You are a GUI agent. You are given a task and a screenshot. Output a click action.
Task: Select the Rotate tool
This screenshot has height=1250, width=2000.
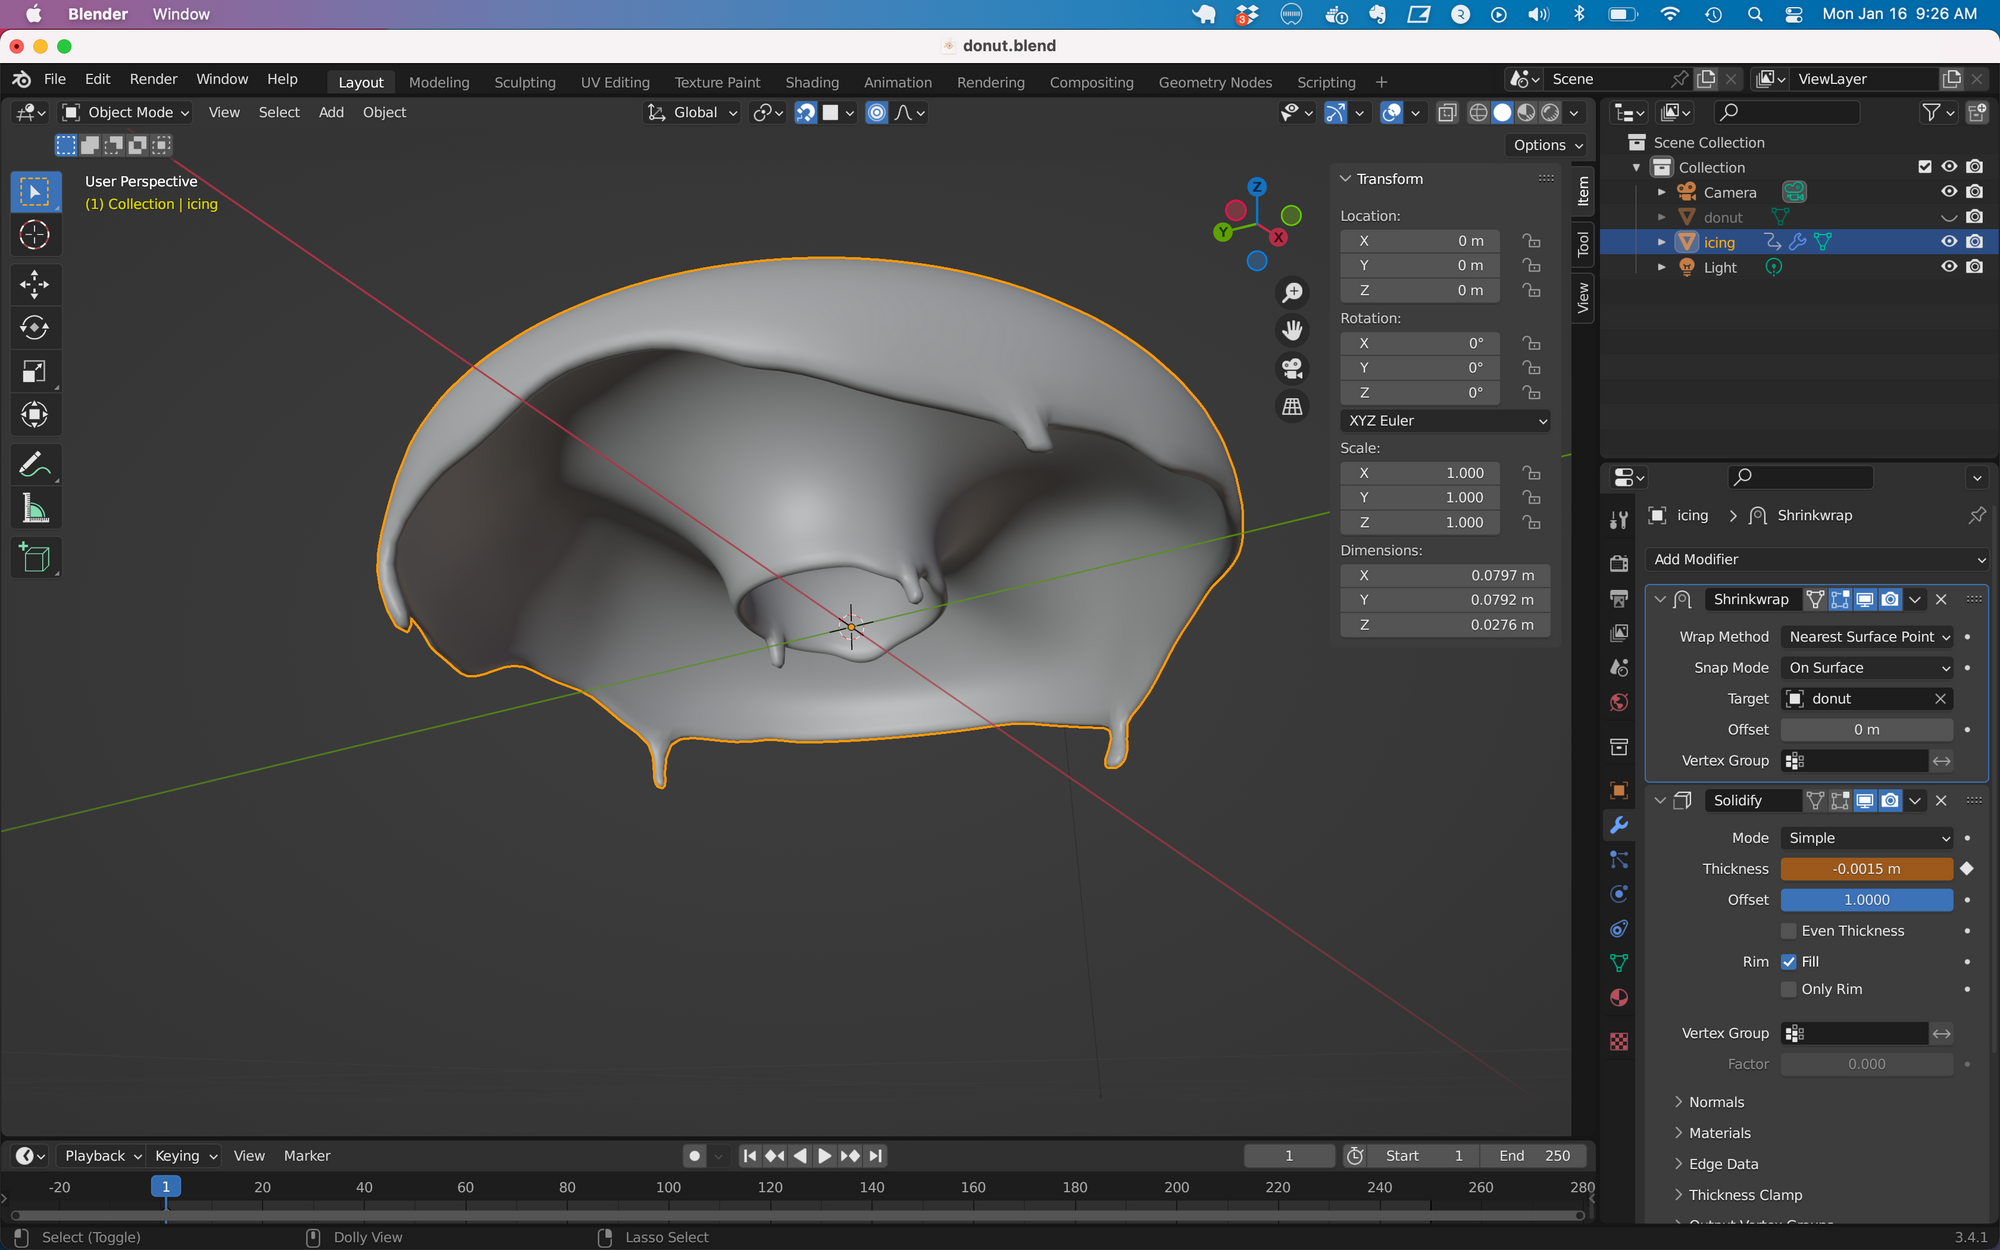tap(34, 328)
